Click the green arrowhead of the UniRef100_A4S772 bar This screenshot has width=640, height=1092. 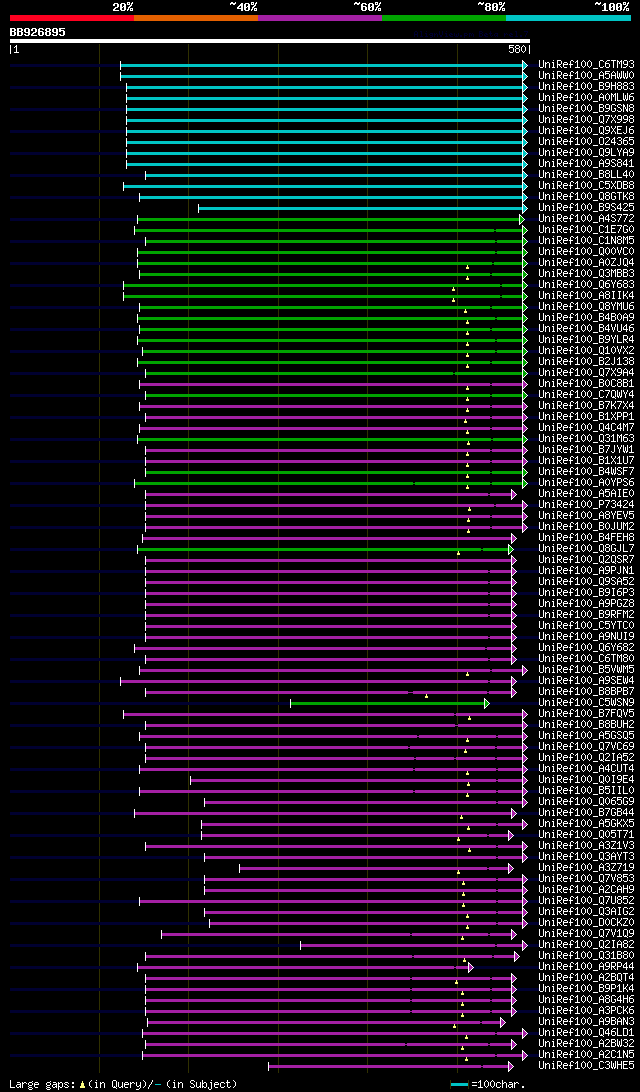pyautogui.click(x=522, y=219)
